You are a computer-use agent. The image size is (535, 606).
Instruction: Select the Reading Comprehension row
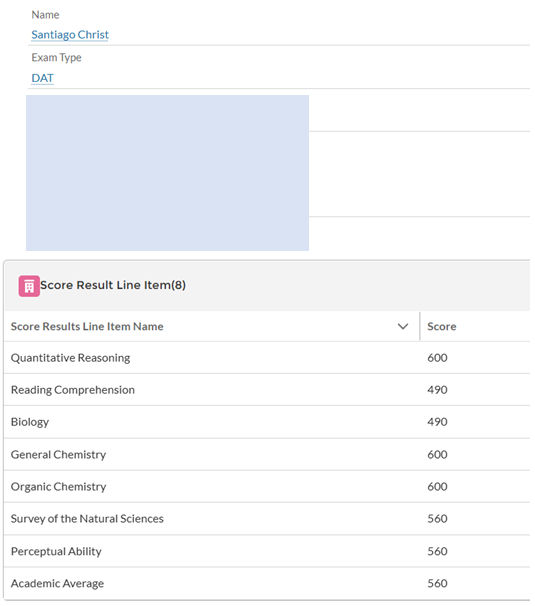[267, 390]
